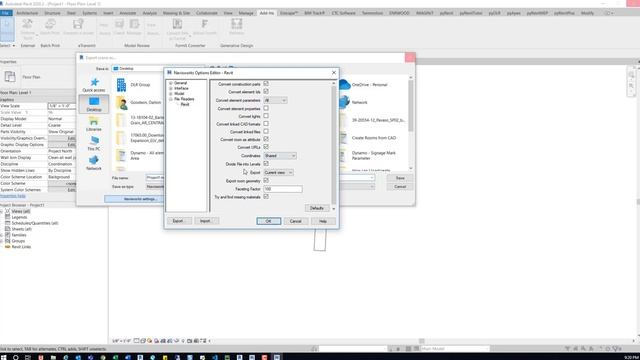This screenshot has width=640, height=360.
Task: Select Libraries in save dialog sidebar
Action: pos(94,124)
